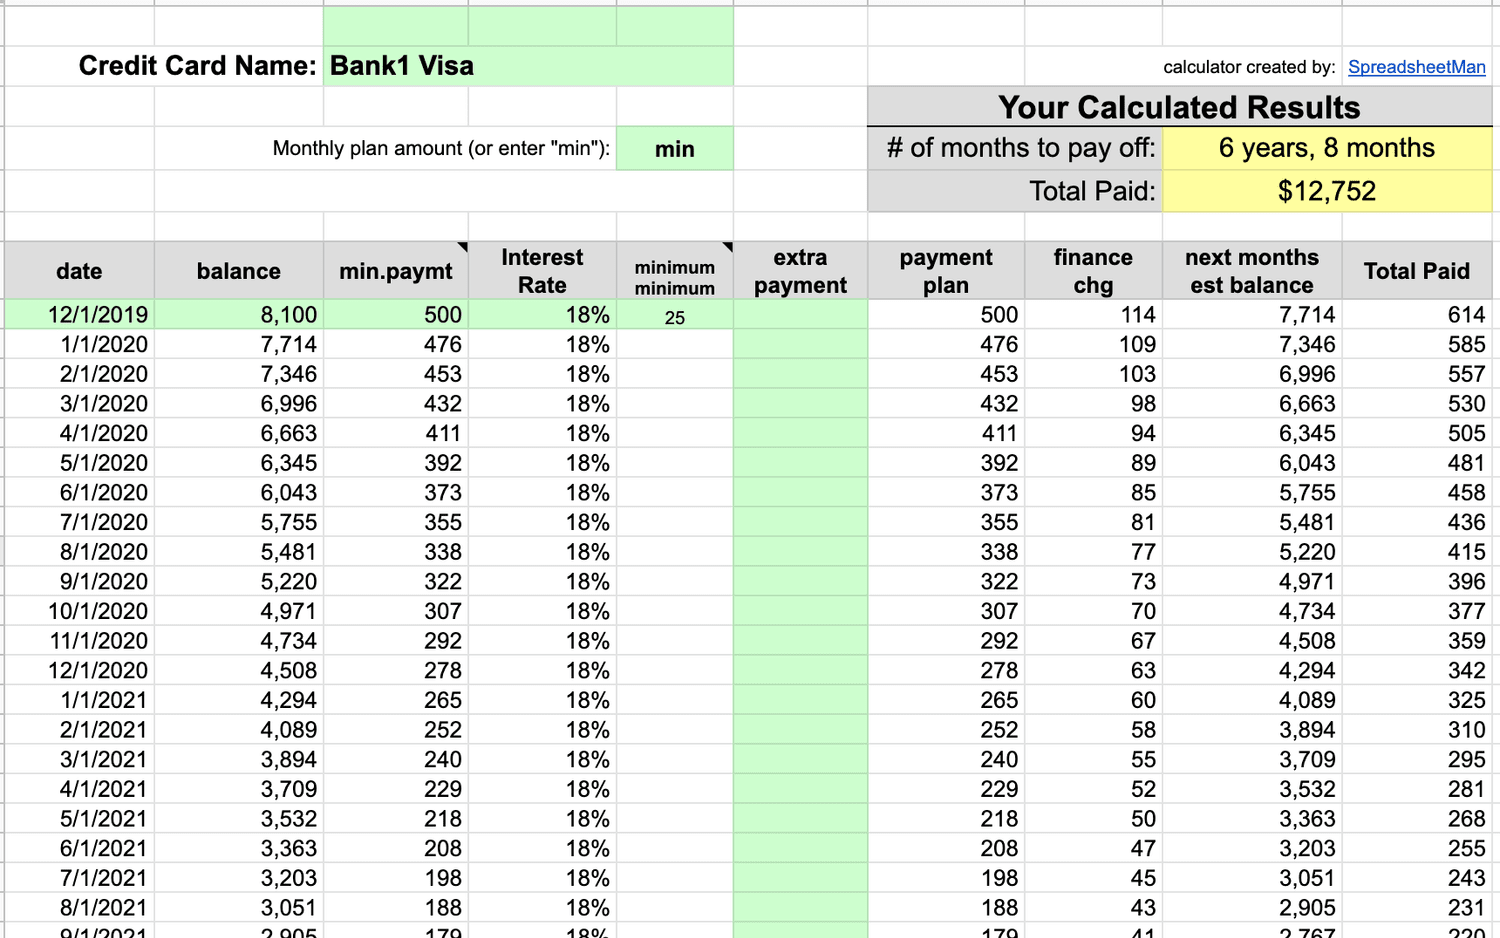Click the Interest Rate column header
This screenshot has width=1500, height=938.
click(542, 271)
